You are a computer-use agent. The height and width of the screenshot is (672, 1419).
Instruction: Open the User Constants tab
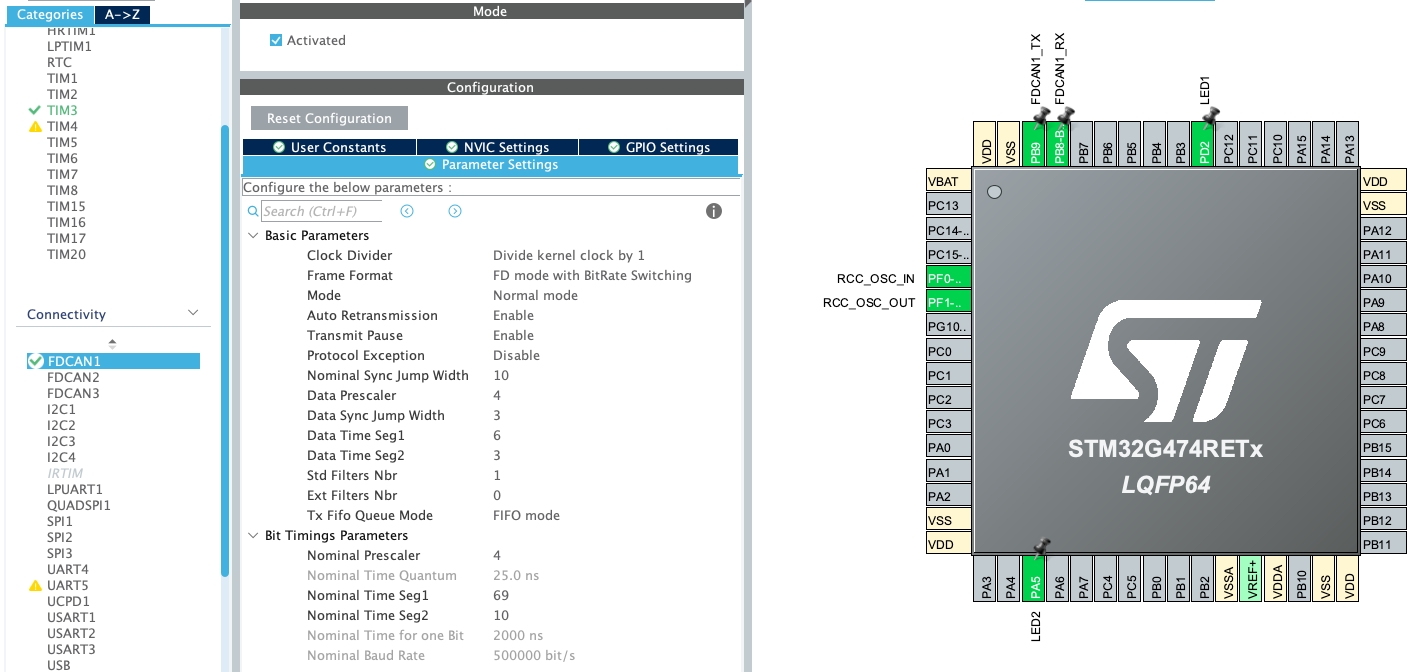[329, 147]
